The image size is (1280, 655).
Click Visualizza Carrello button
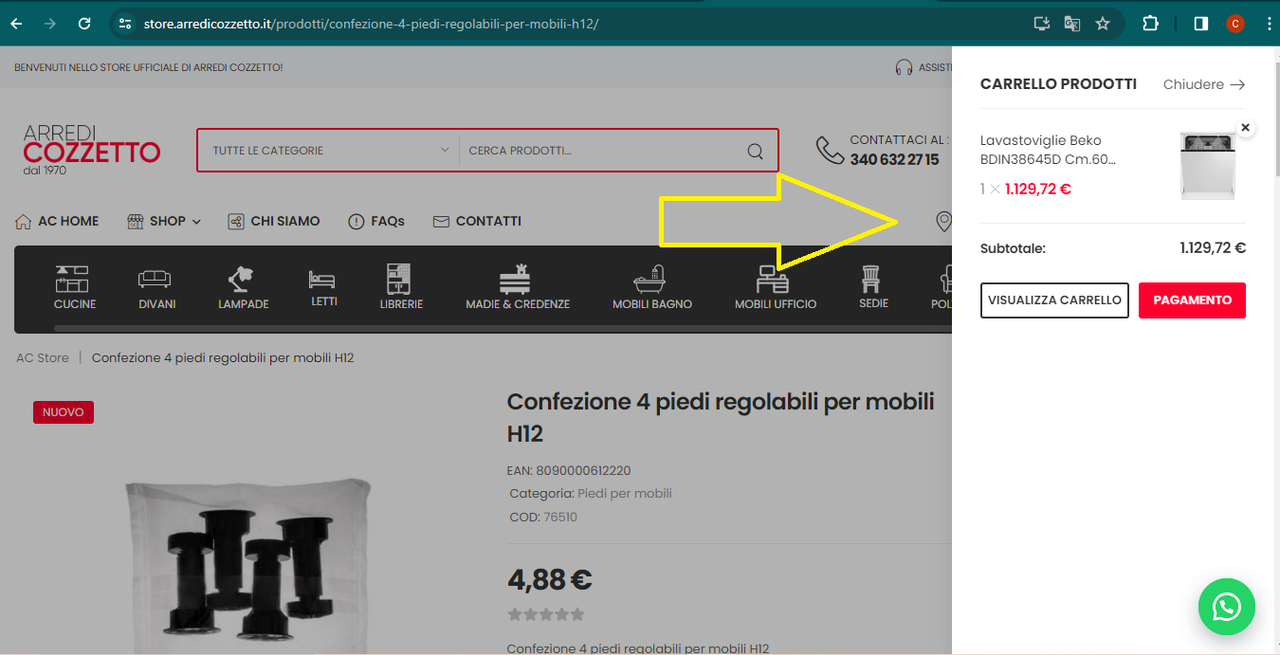pos(1054,300)
